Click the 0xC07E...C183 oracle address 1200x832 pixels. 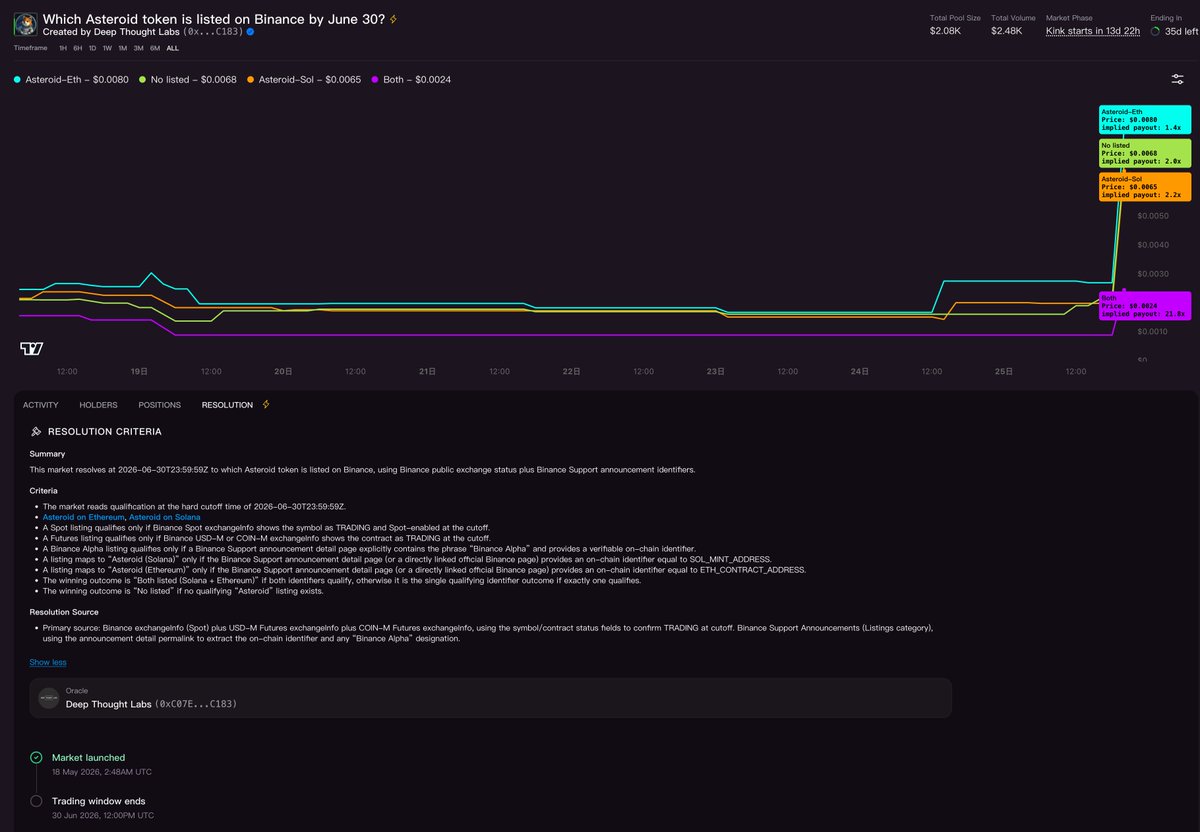[196, 704]
